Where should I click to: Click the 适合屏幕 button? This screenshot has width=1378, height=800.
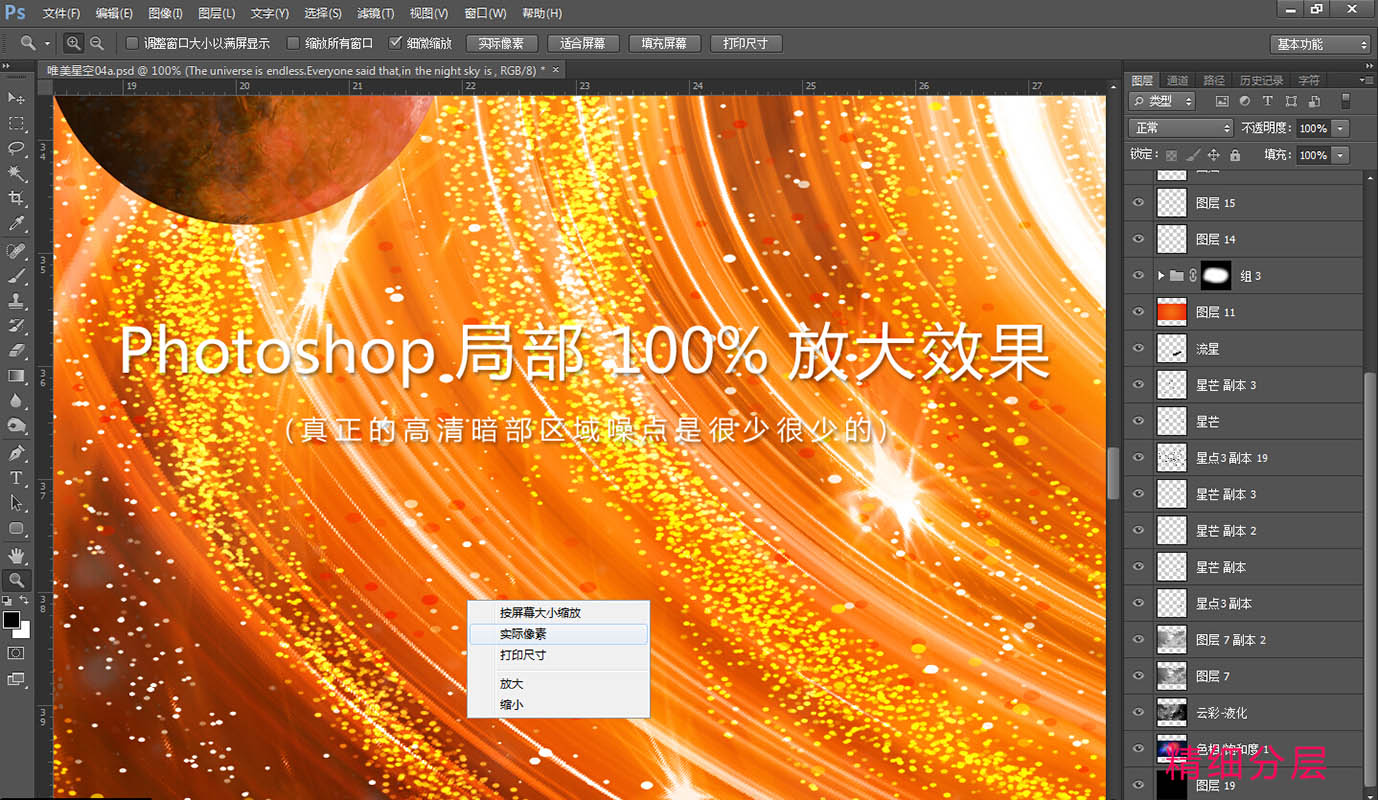pos(583,44)
